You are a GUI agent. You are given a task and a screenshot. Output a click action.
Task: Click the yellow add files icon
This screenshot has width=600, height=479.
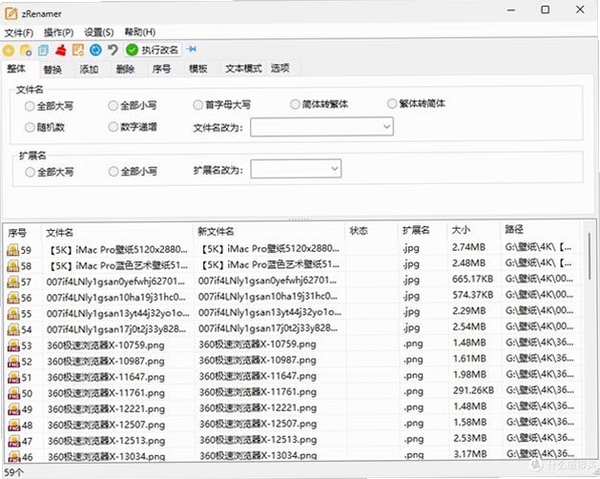[8, 50]
